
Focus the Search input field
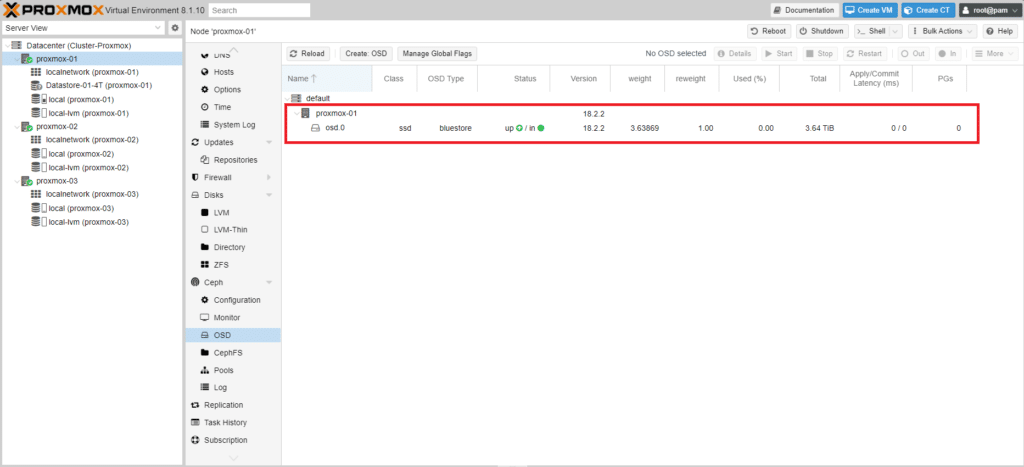[x=260, y=10]
